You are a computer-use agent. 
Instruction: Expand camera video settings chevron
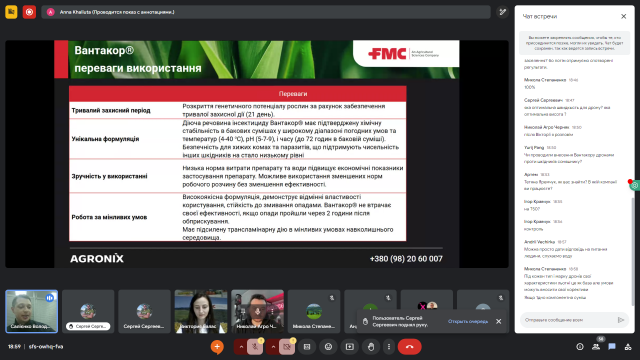pyautogui.click(x=273, y=347)
